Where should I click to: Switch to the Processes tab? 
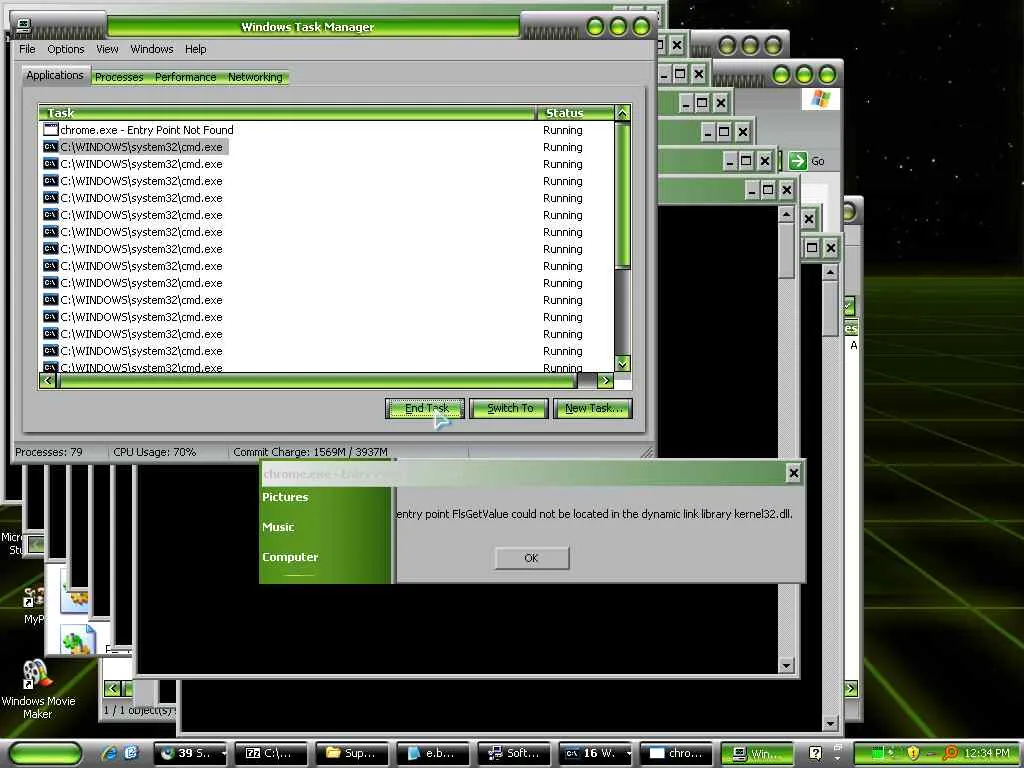[119, 77]
